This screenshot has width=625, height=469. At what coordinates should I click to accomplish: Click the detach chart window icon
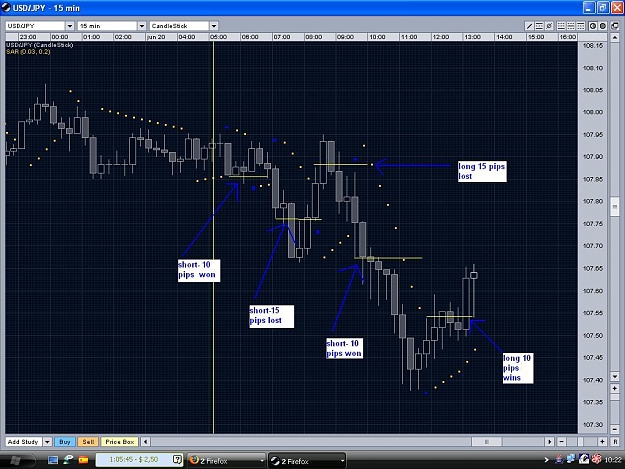point(615,26)
